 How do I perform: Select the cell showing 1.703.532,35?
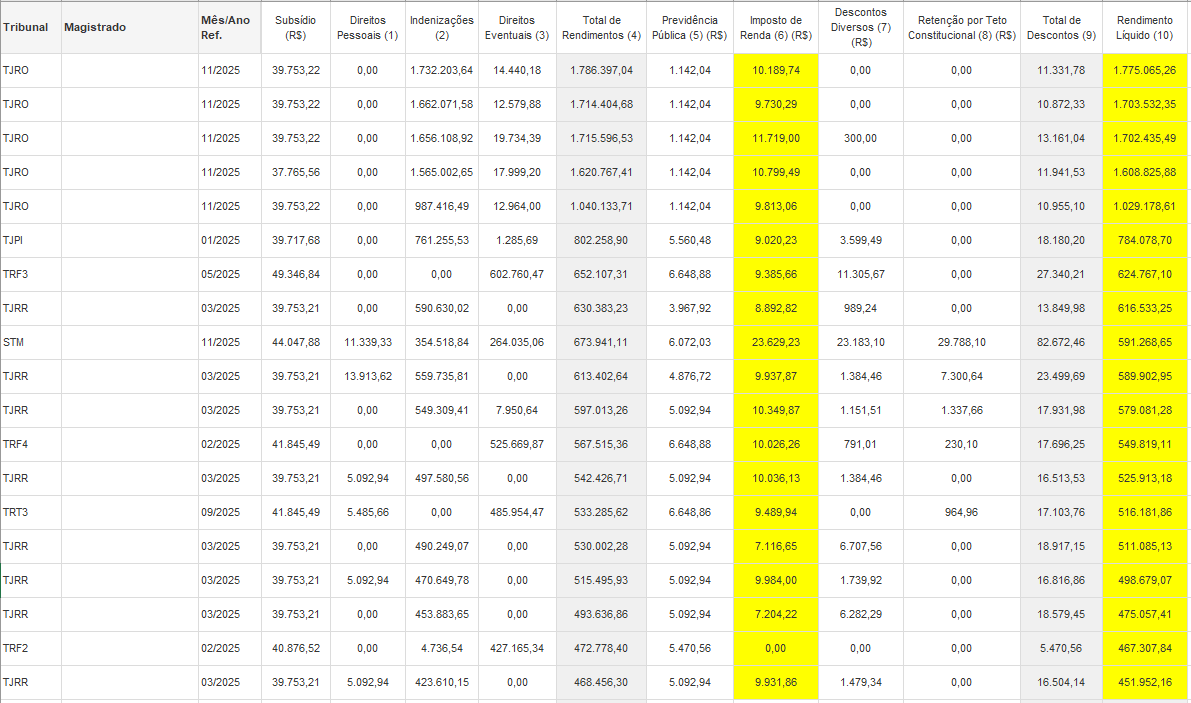[x=1145, y=105]
